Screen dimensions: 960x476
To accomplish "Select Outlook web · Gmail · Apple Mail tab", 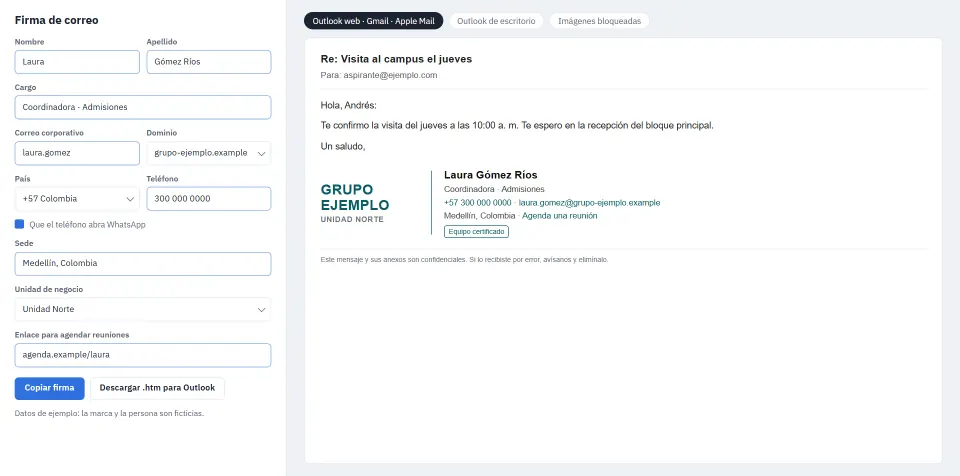I will click(x=373, y=21).
